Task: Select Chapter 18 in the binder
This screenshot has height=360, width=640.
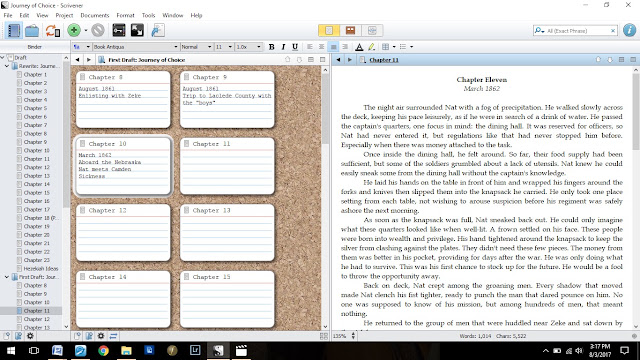Action: [42, 218]
